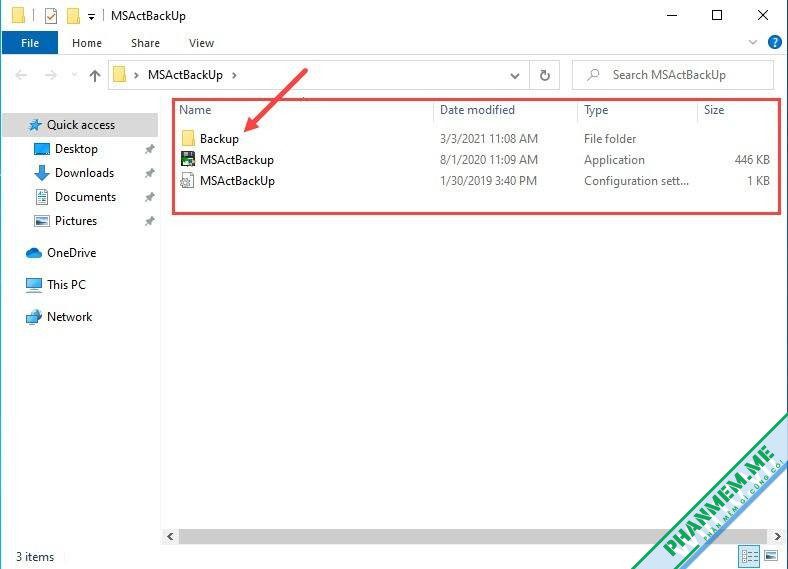Open Desktop in the navigation pane
This screenshot has height=569, width=788.
(76, 149)
